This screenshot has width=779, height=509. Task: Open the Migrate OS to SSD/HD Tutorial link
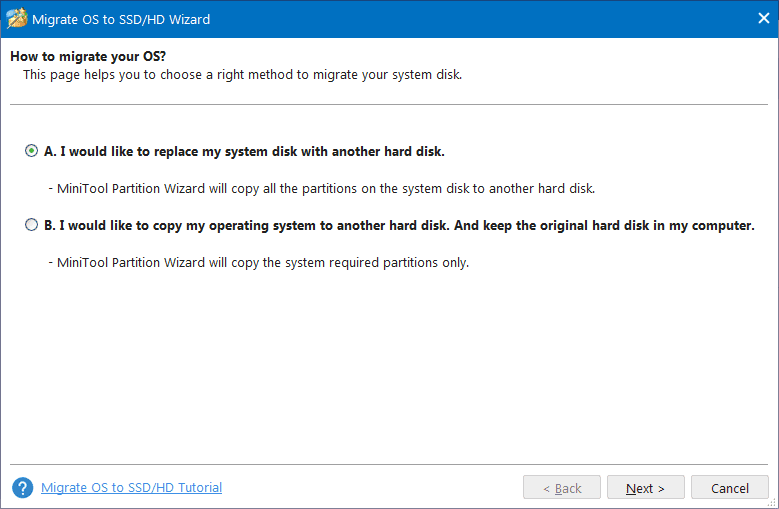point(131,488)
